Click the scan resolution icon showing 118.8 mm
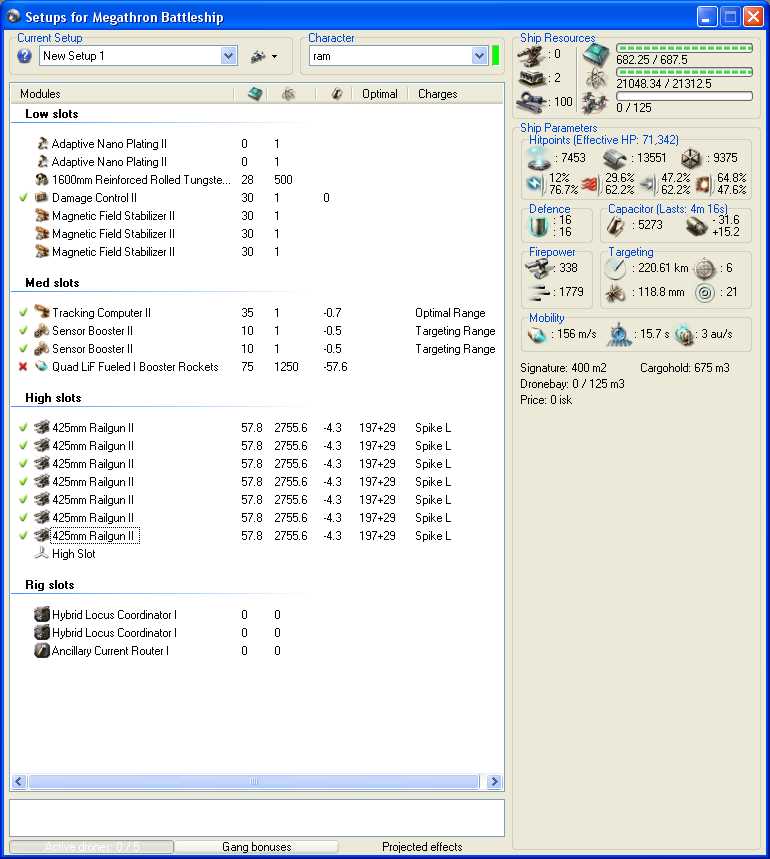This screenshot has height=859, width=770. [x=616, y=293]
